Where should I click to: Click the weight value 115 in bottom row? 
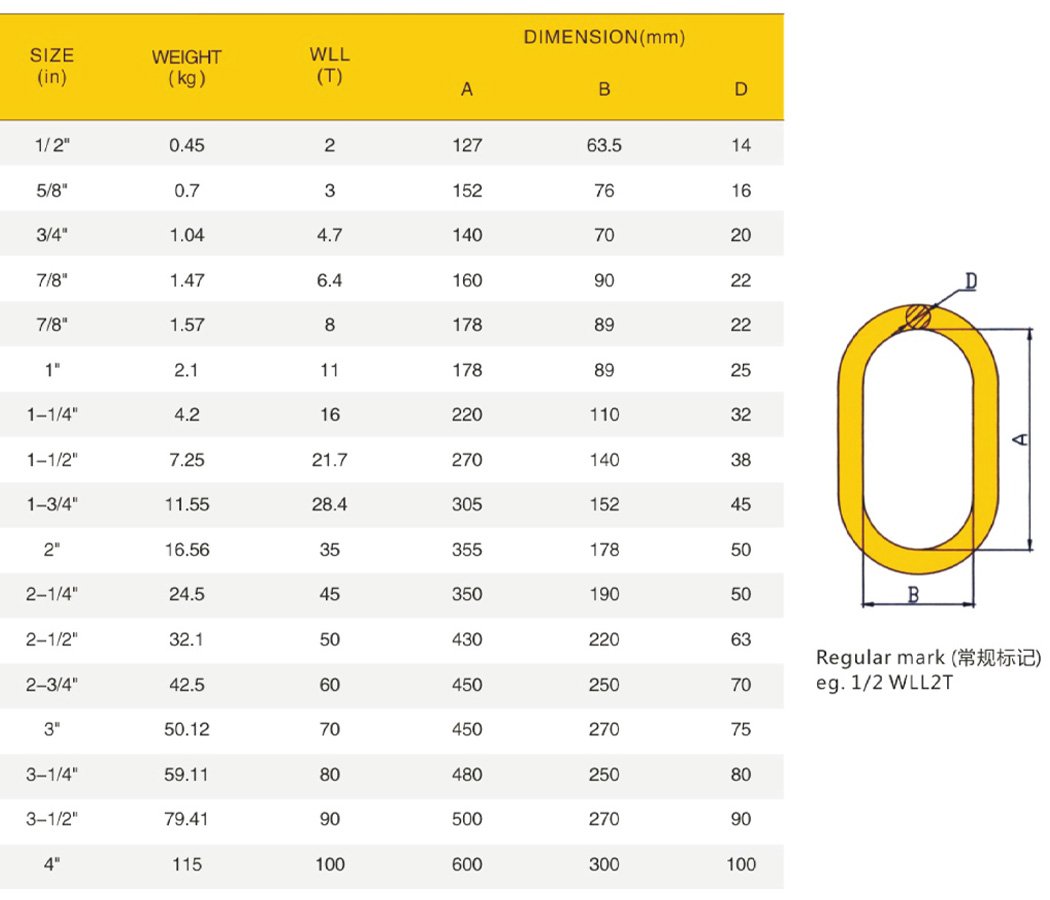pyautogui.click(x=187, y=864)
